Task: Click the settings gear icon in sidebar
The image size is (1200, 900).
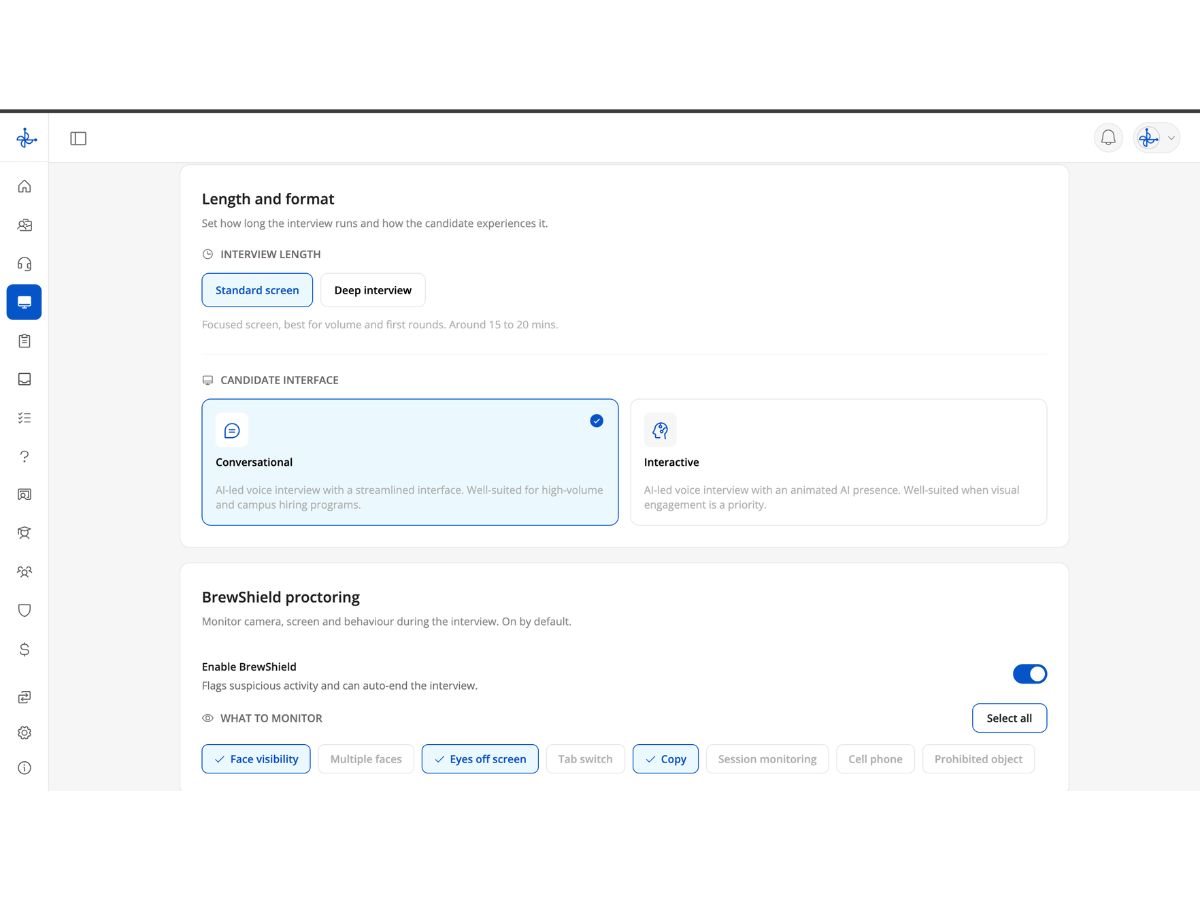Action: [24, 732]
